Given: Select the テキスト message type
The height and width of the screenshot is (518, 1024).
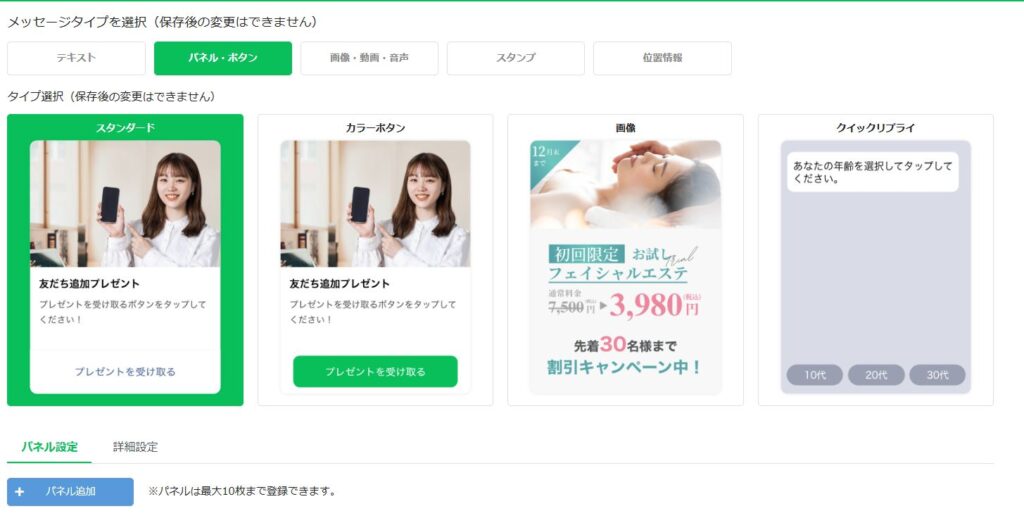Looking at the screenshot, I should [76, 58].
